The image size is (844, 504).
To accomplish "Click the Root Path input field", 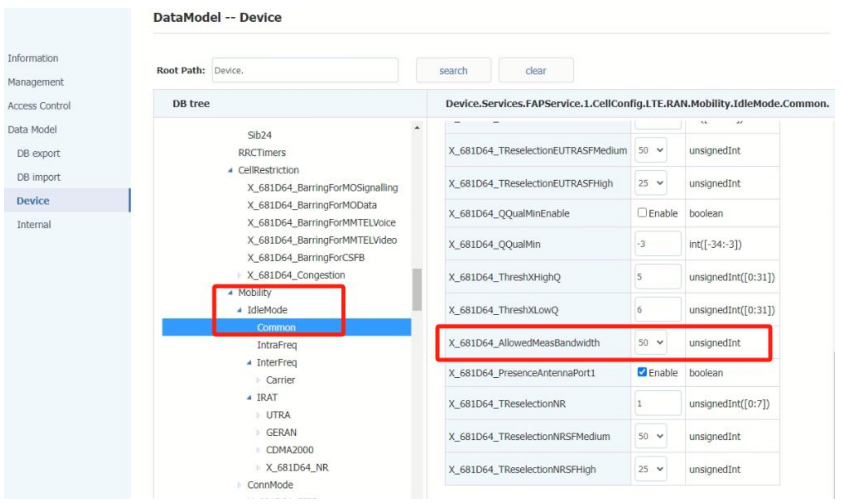I will click(304, 71).
